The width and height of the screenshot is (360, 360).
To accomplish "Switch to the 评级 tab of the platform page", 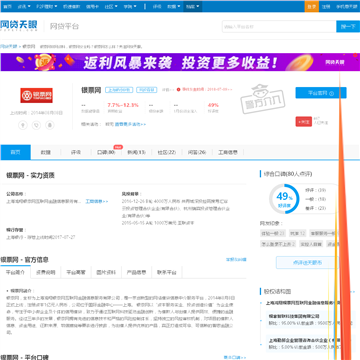I will click(76, 152).
